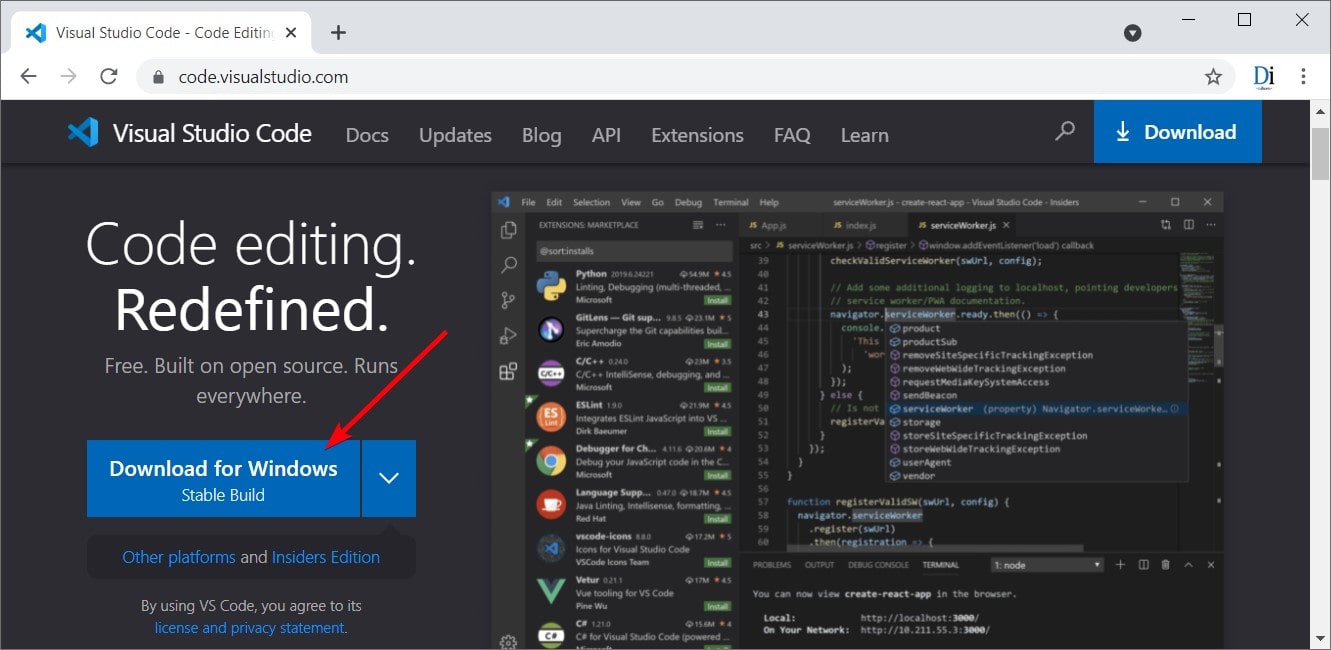Image resolution: width=1331 pixels, height=650 pixels.
Task: Click the blue Download button in header
Action: (1177, 132)
